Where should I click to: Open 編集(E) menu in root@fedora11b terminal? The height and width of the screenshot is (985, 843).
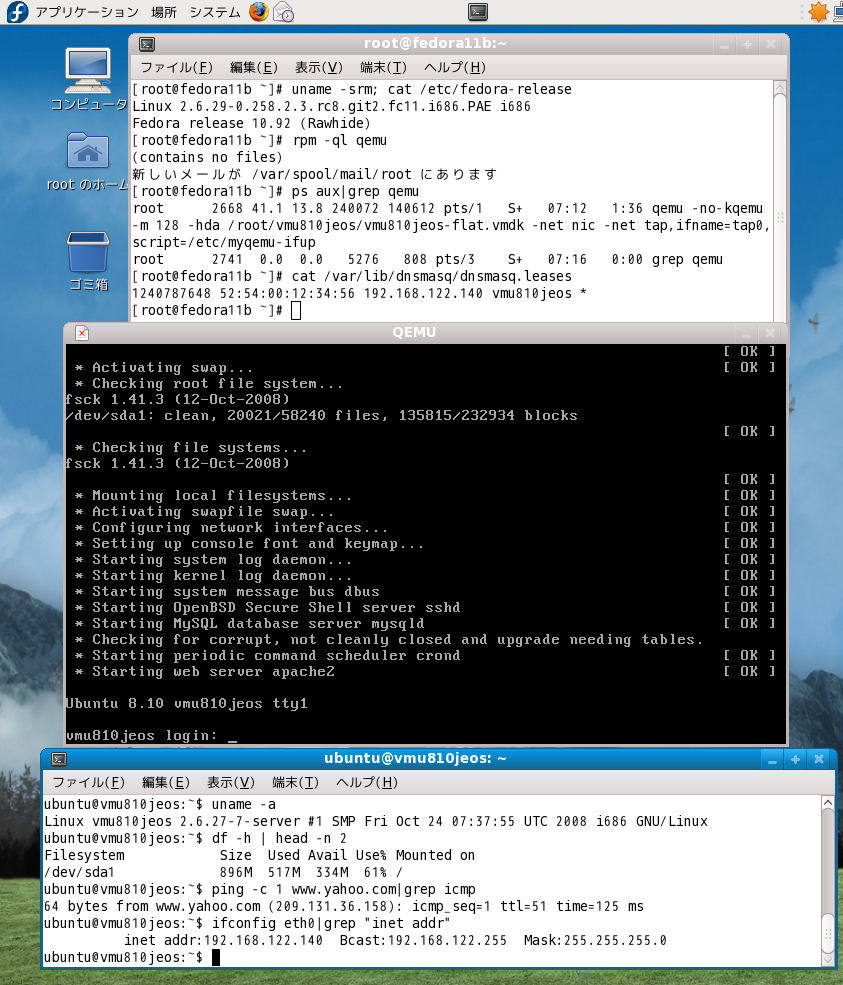point(254,67)
